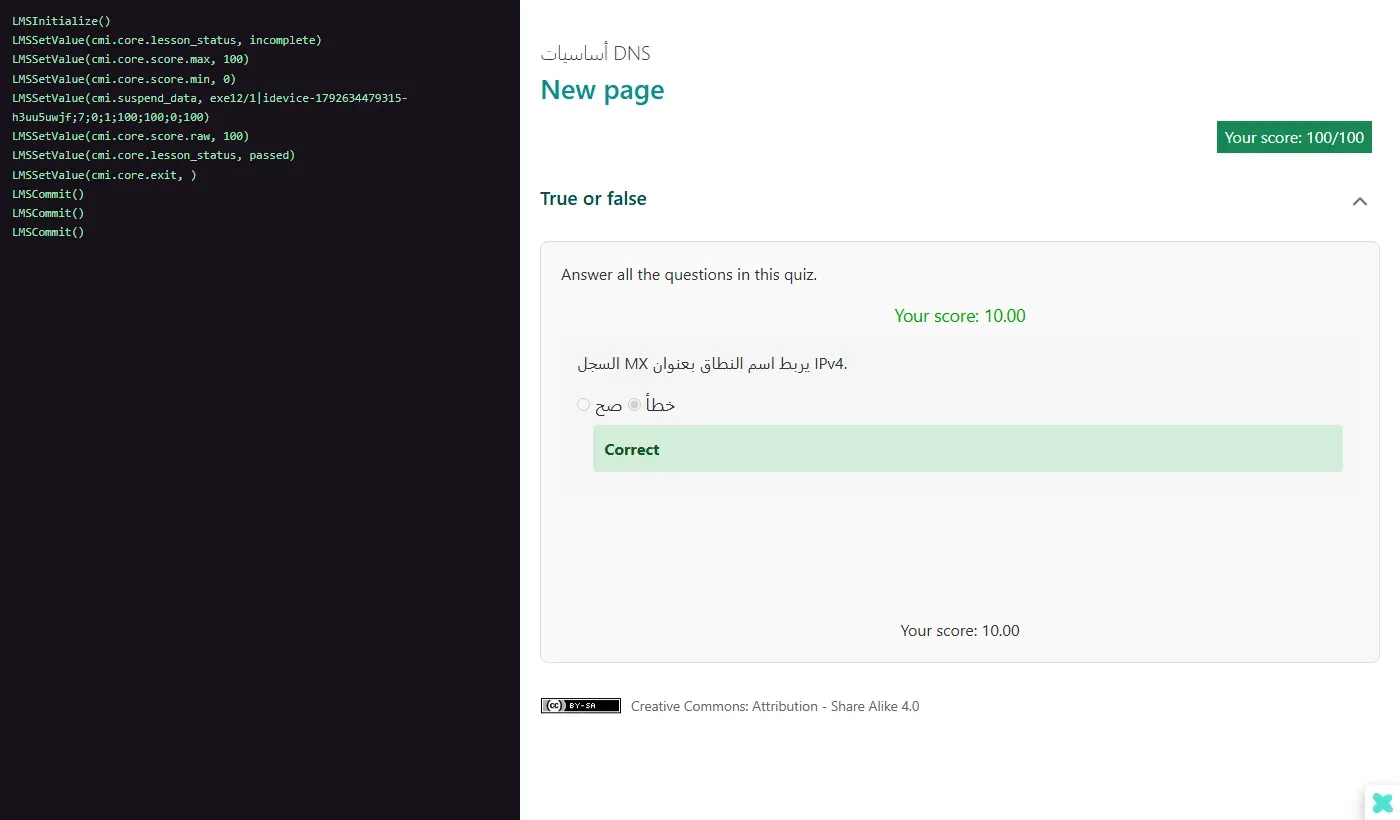1400x820 pixels.
Task: Click the cmi.core.score.raw log line
Action: 131,136
